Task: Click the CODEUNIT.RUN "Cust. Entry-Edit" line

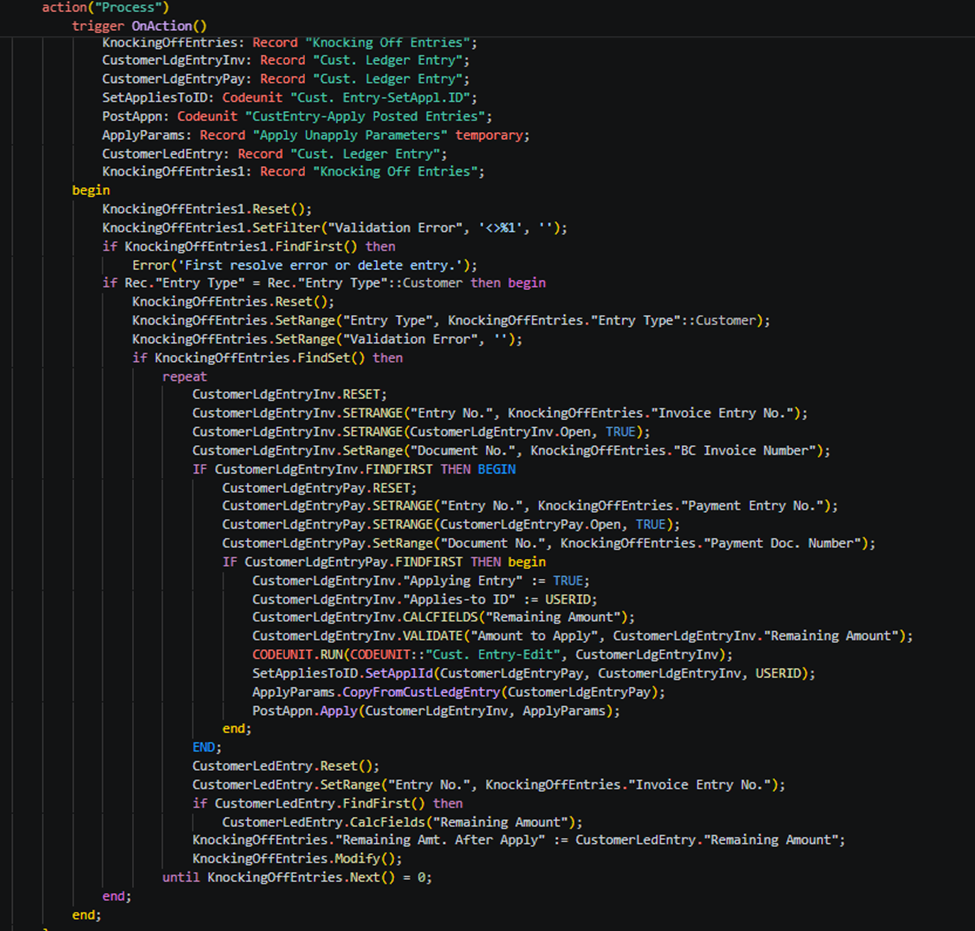Action: pos(492,655)
